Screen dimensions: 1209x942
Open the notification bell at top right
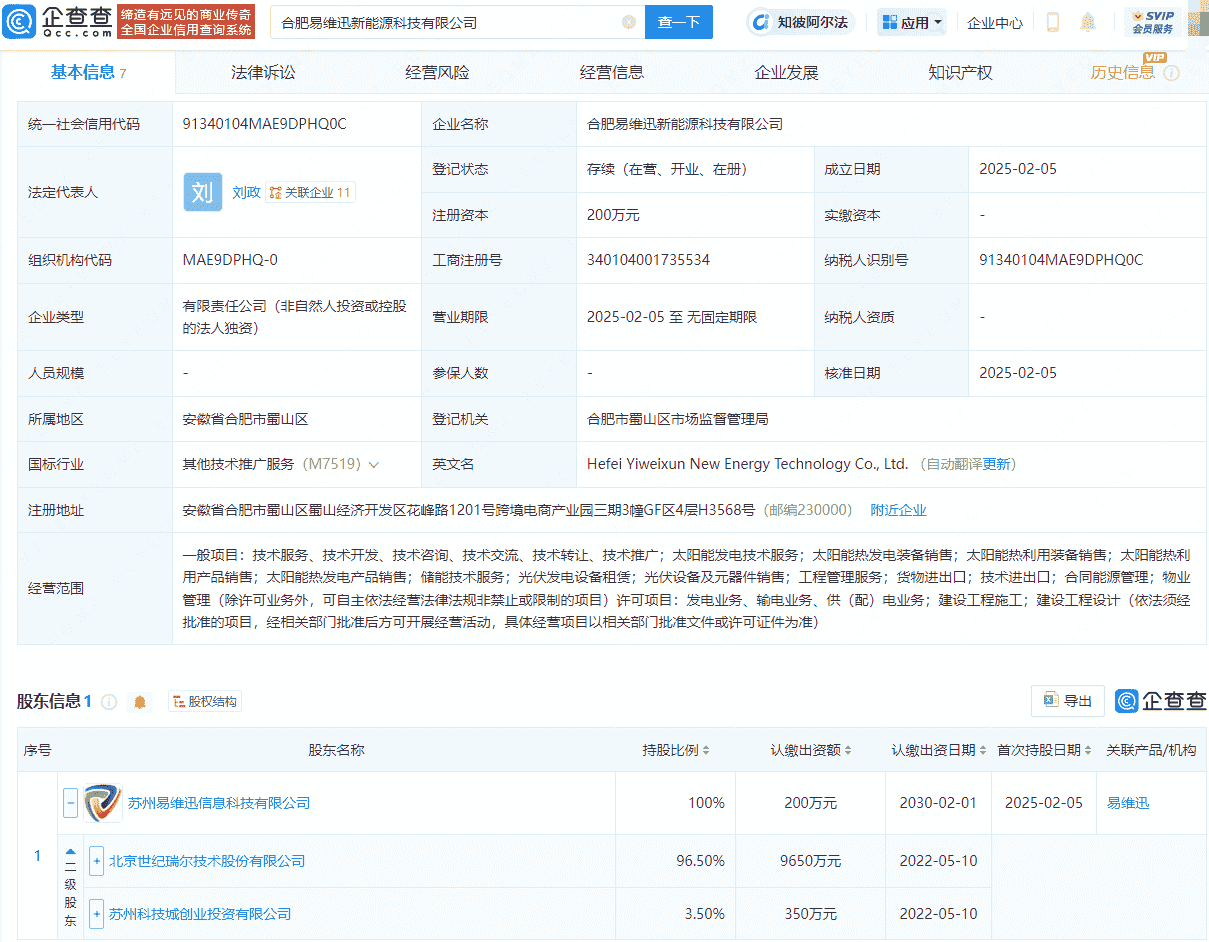click(x=1087, y=21)
